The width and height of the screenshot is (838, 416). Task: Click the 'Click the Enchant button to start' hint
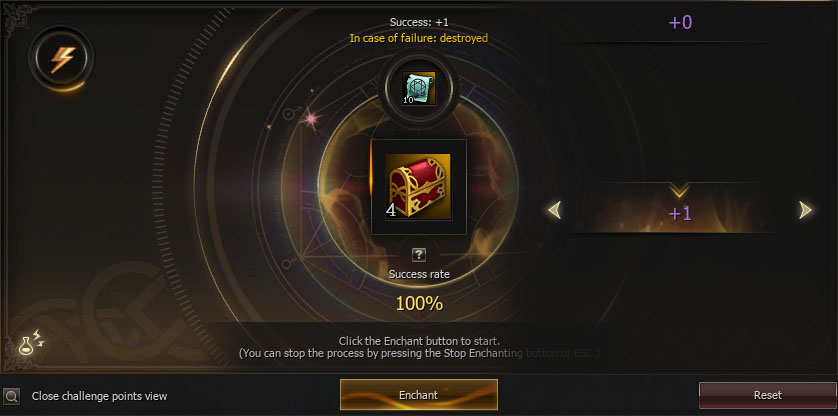[420, 341]
